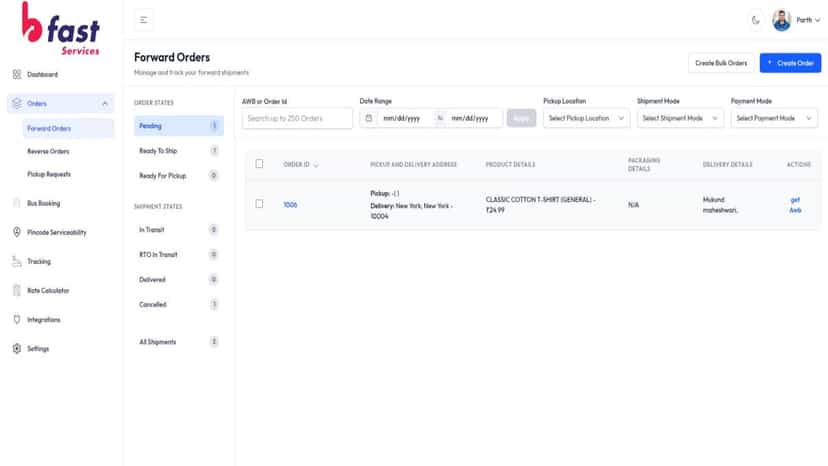Open the Select Payment Mode dropdown
The image size is (828, 466).
pyautogui.click(x=774, y=118)
